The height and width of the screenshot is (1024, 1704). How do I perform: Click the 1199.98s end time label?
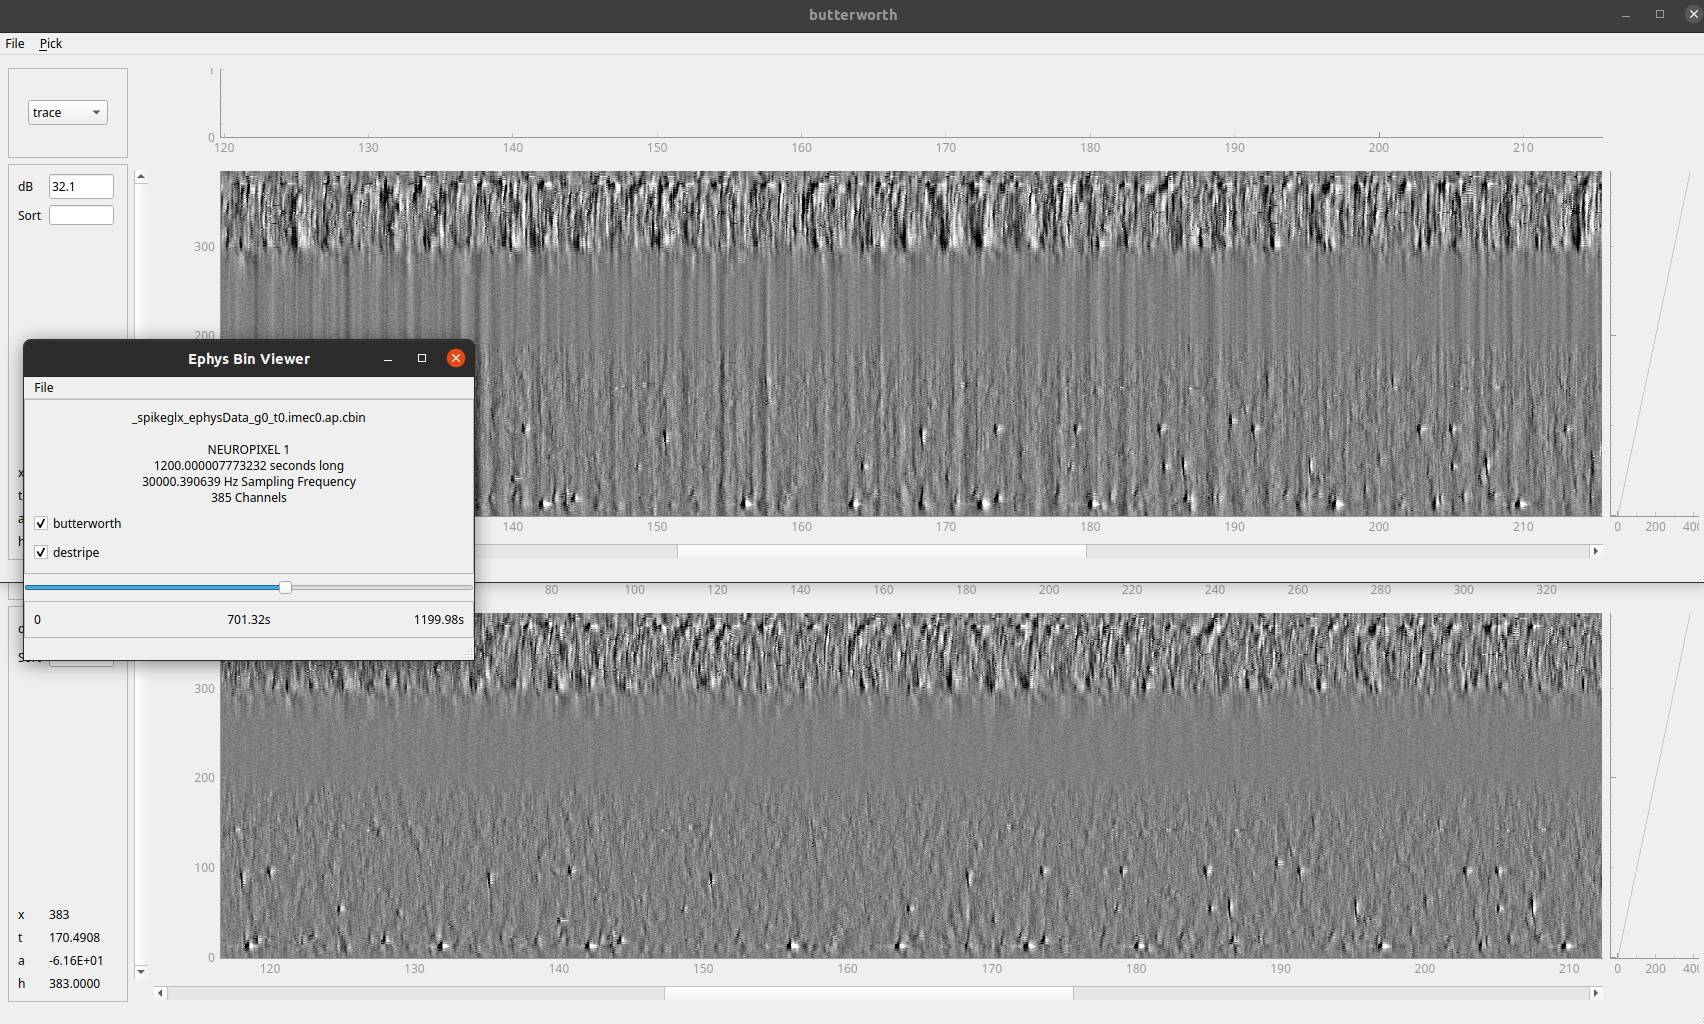[439, 620]
